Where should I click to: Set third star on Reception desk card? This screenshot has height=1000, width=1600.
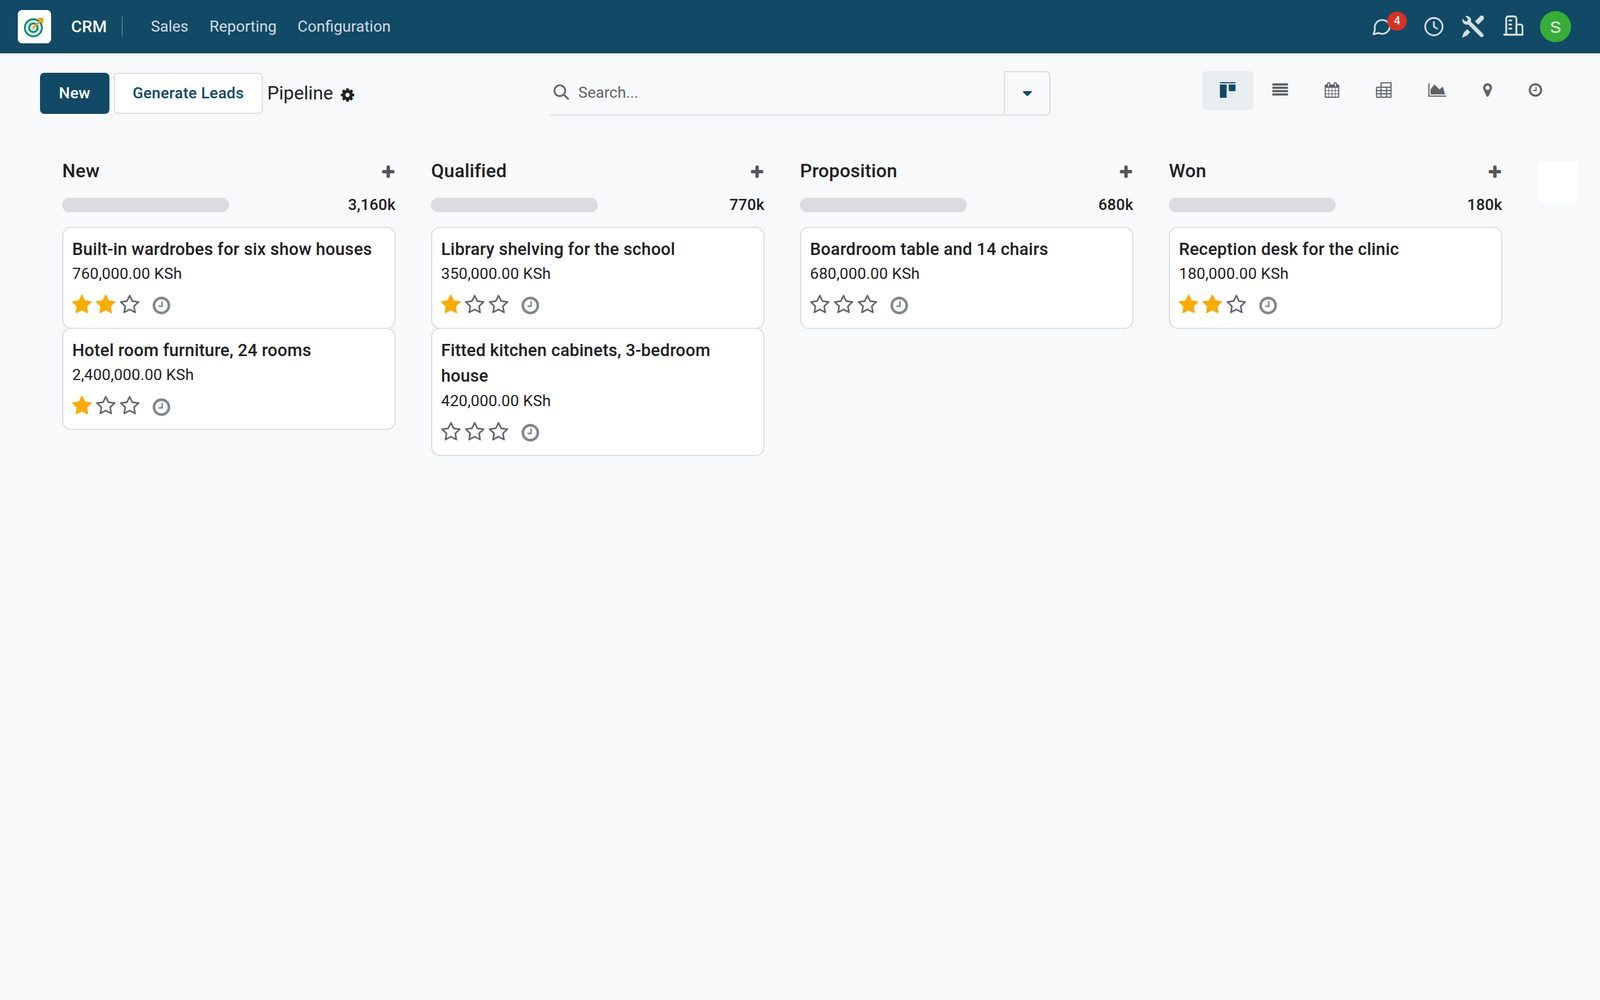[x=1237, y=305]
